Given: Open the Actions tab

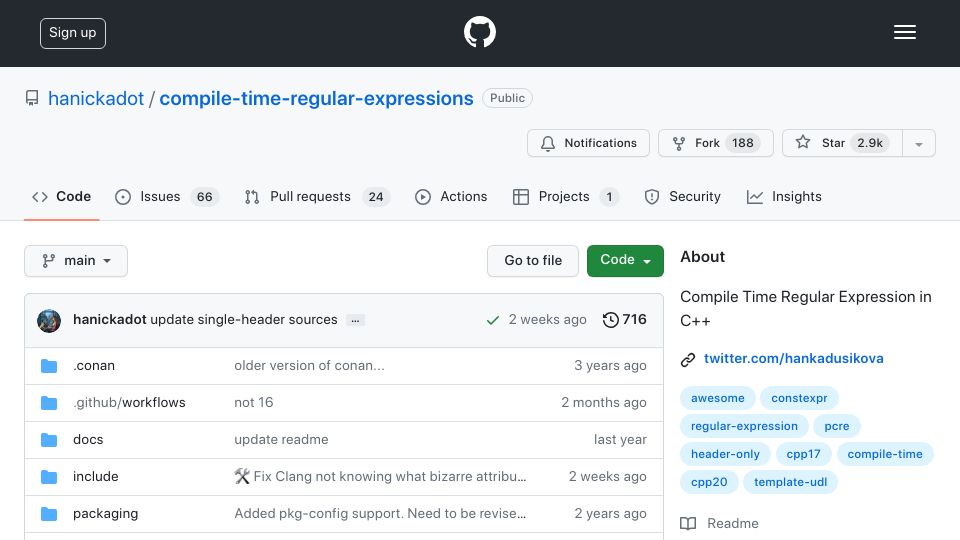Looking at the screenshot, I should pos(451,197).
